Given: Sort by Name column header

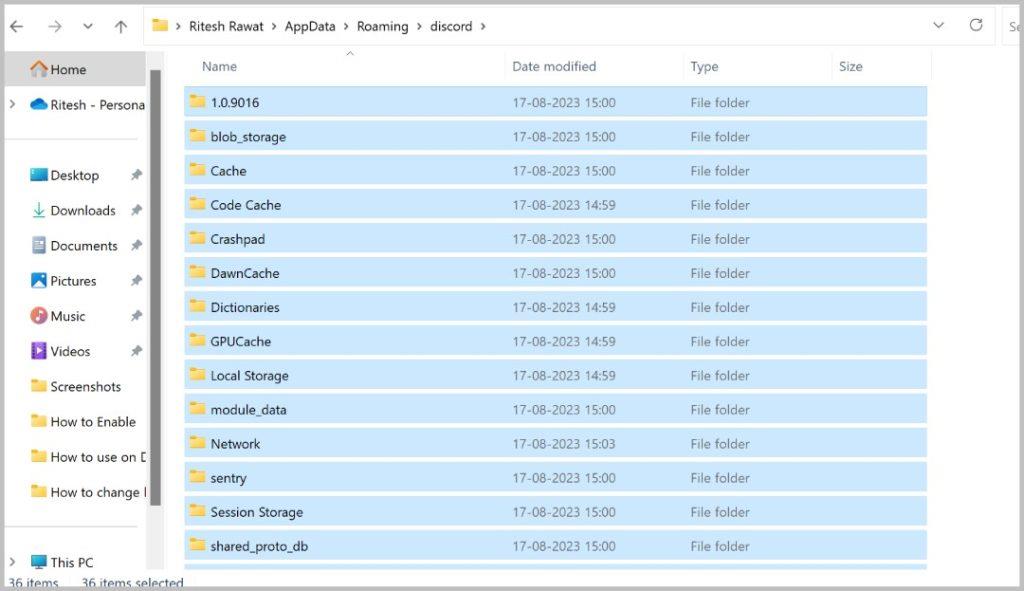Looking at the screenshot, I should [x=219, y=67].
